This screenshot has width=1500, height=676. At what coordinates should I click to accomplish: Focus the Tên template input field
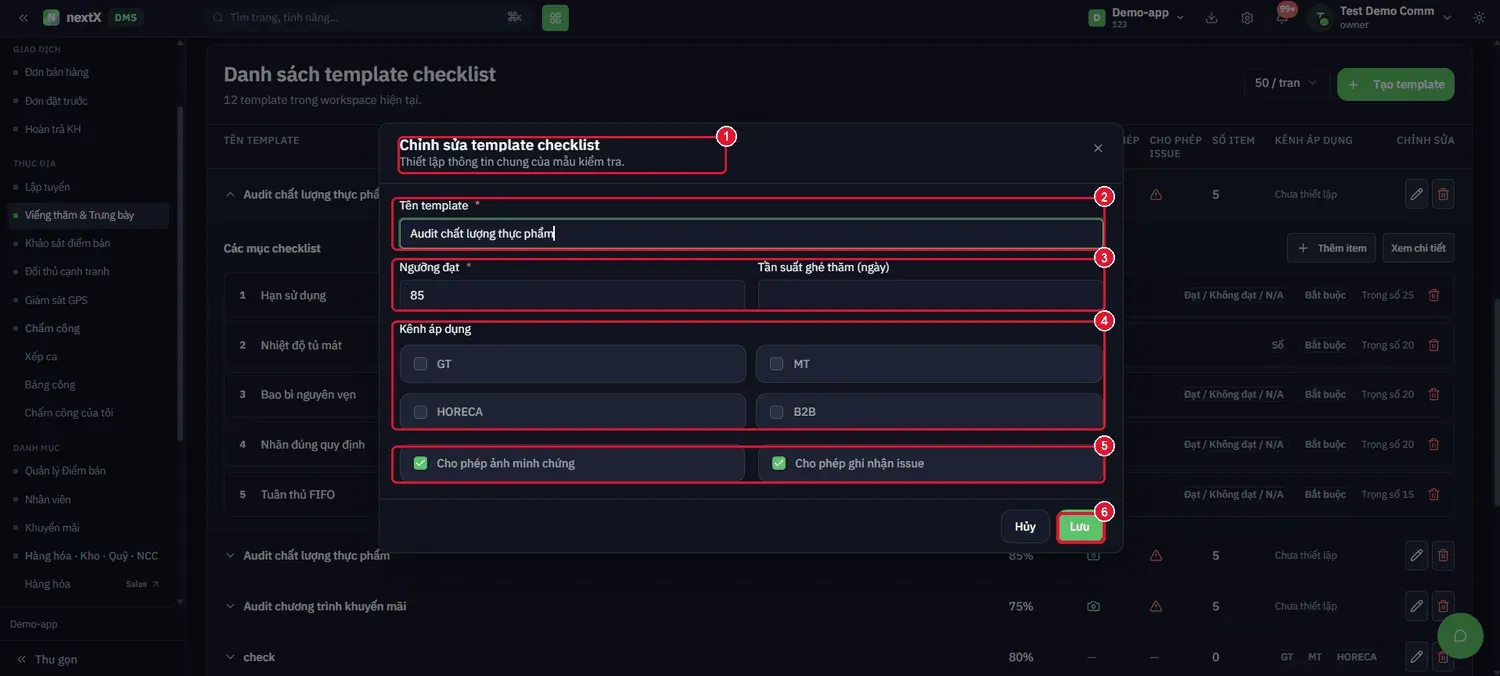click(x=751, y=233)
